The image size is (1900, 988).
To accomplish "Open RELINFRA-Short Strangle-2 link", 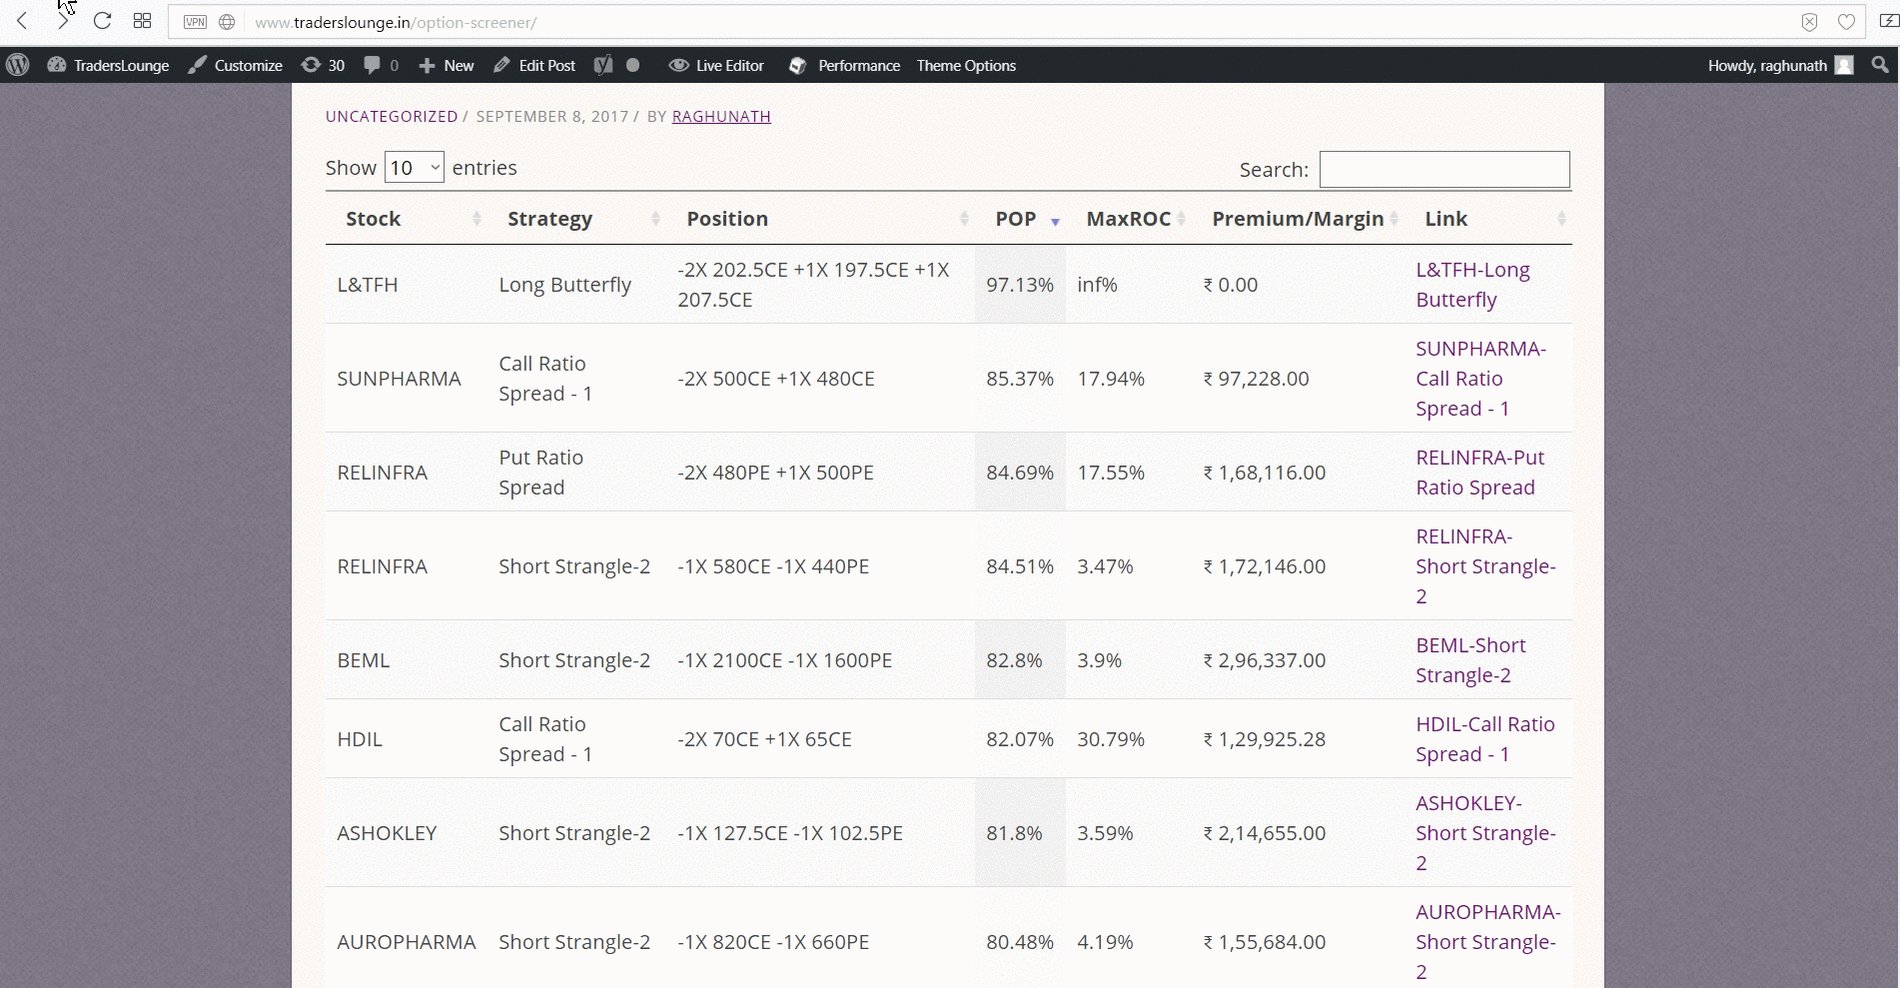I will 1485,566.
